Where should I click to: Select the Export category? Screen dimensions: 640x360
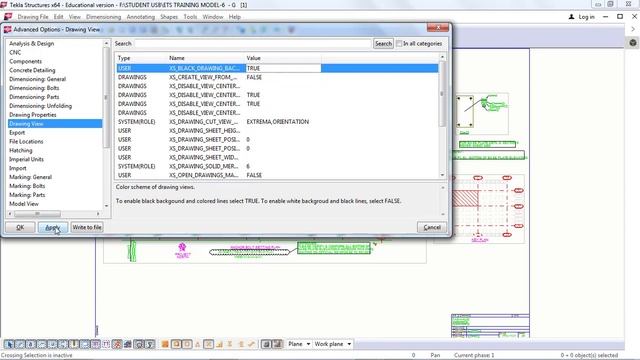[x=17, y=133]
